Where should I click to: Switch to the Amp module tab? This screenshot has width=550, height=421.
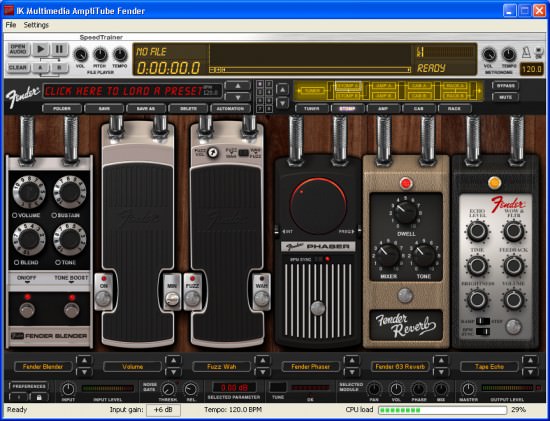[383, 108]
